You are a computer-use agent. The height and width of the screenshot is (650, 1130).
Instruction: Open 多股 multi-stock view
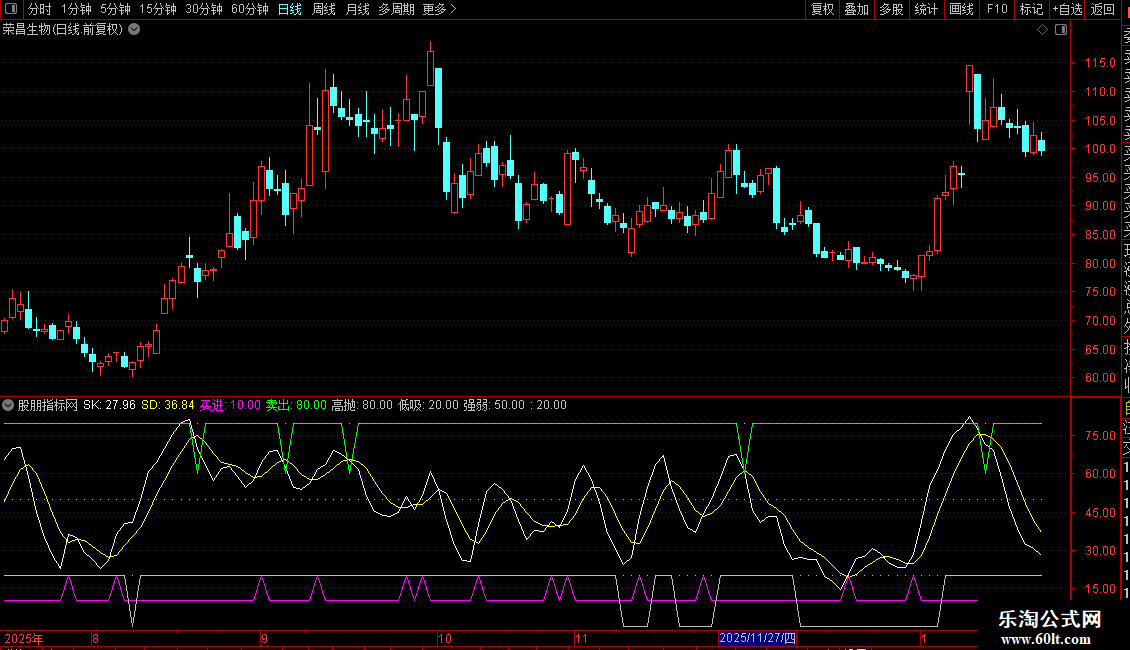[891, 9]
